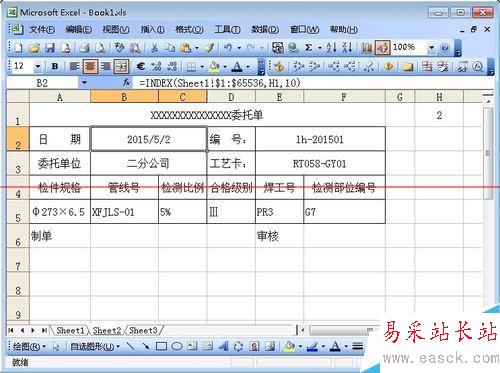The height and width of the screenshot is (373, 500).
Task: Trace precedents on auditing toolbar
Action: point(298,67)
